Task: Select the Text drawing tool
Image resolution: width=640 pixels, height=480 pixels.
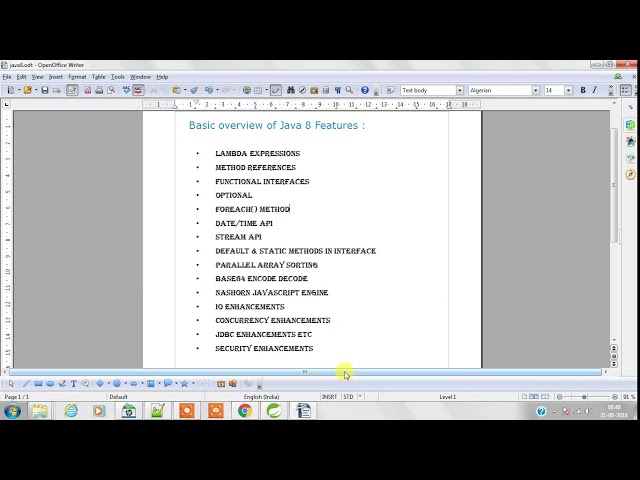Action: click(x=73, y=384)
